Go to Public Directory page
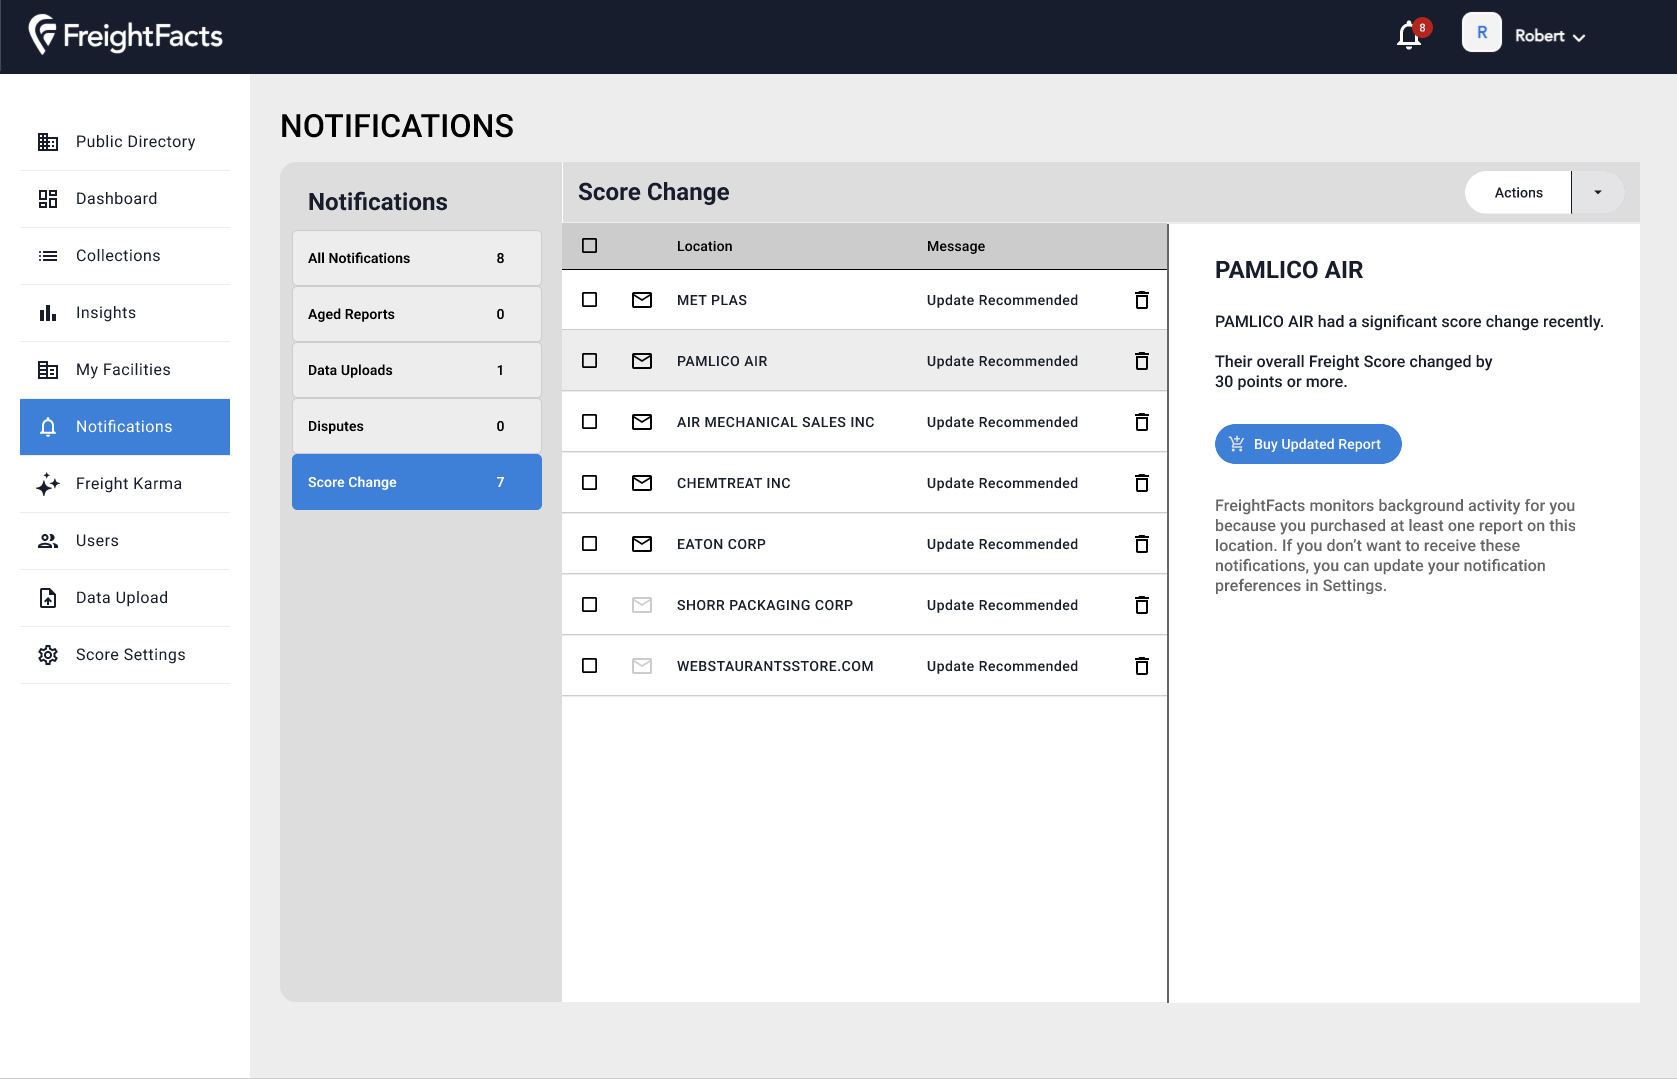The image size is (1677, 1079). (x=135, y=142)
